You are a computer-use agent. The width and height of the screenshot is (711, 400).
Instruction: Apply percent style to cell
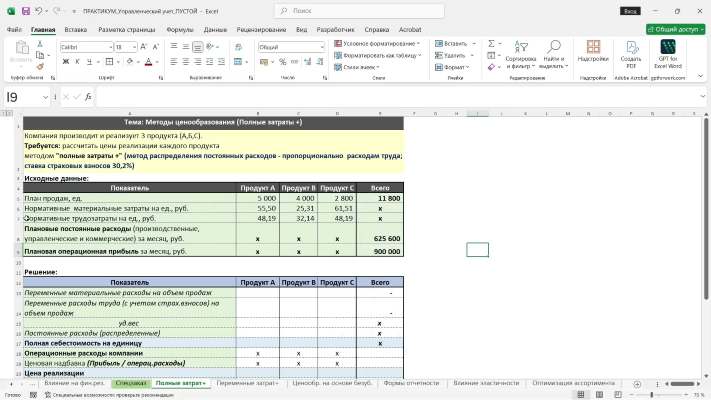click(282, 62)
